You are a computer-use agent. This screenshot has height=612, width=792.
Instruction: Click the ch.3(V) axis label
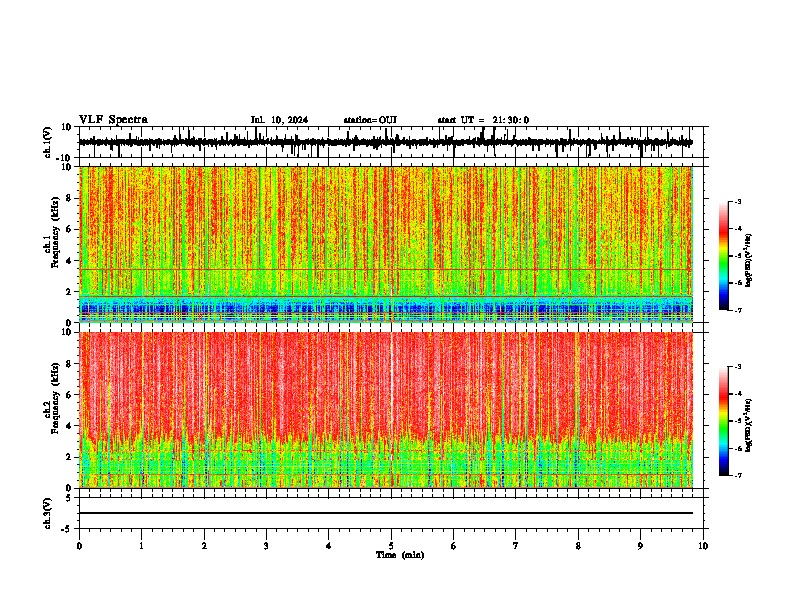[48, 513]
